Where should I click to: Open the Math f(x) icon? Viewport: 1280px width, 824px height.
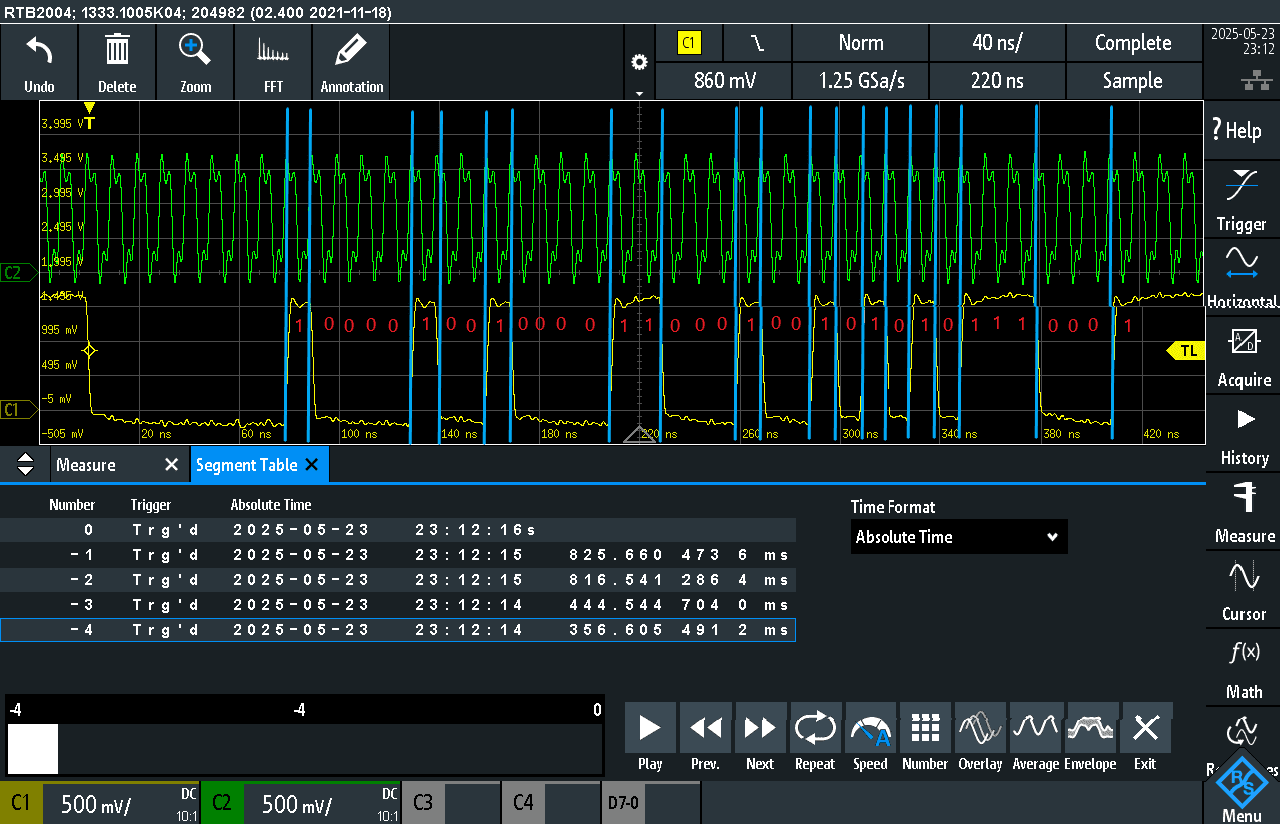pos(1241,666)
